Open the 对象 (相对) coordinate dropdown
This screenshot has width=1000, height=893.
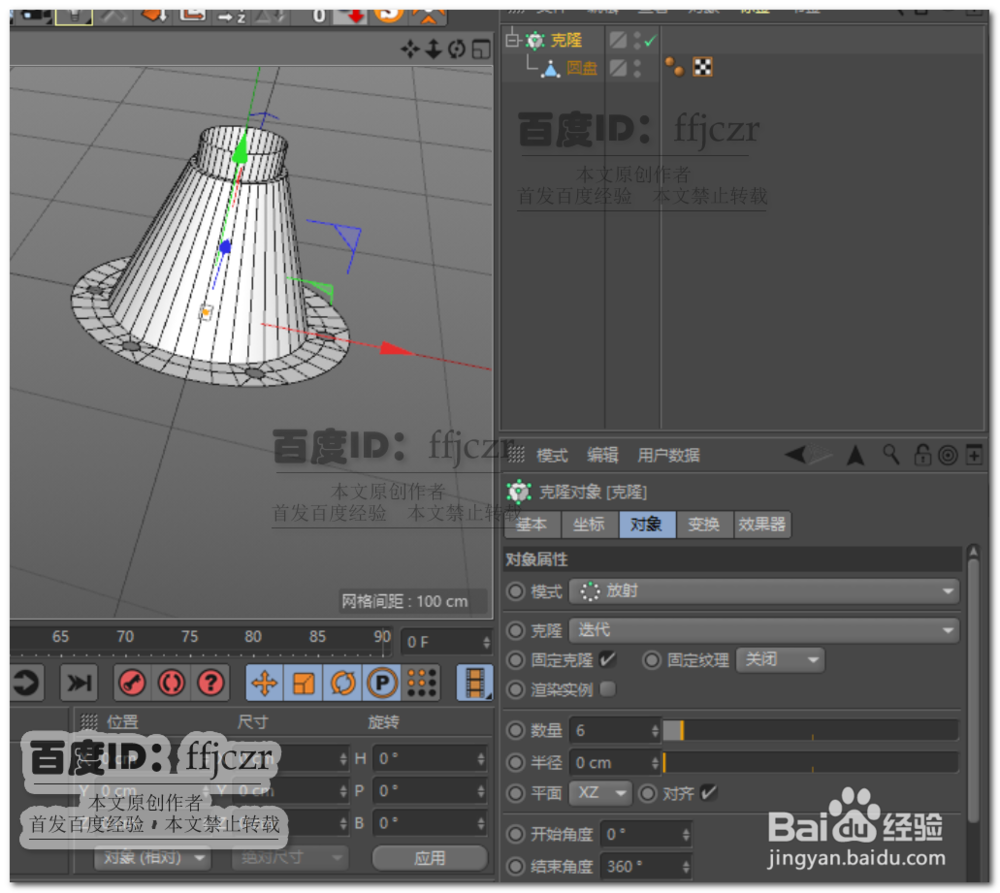pyautogui.click(x=152, y=857)
